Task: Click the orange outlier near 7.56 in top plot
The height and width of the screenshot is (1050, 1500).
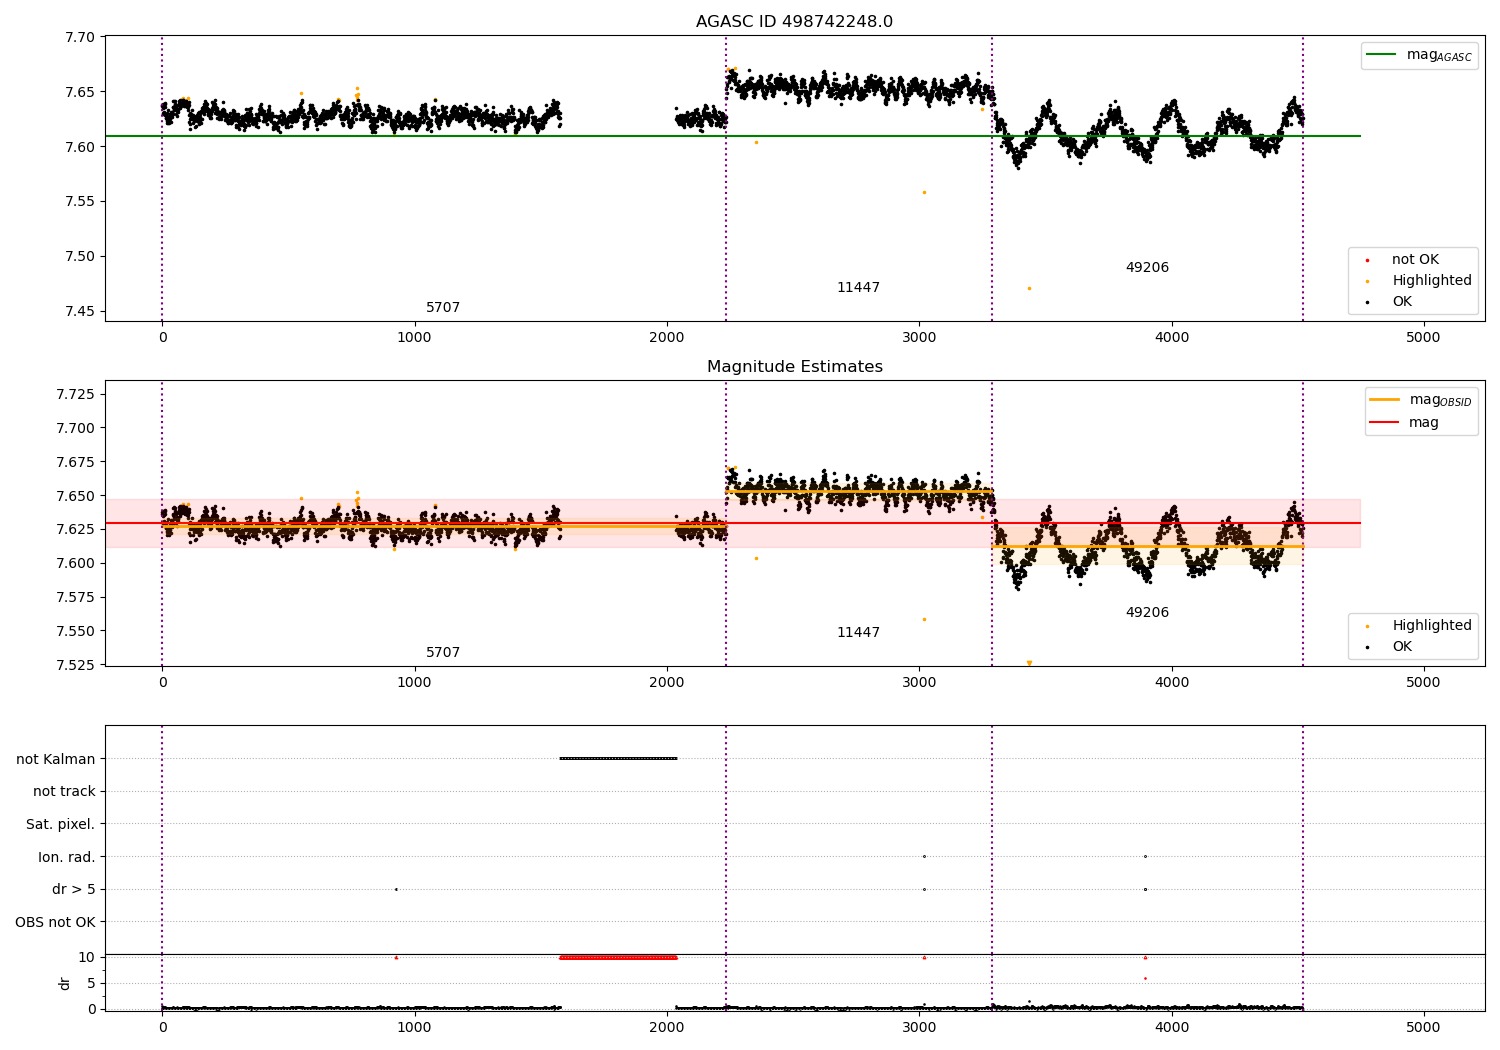Action: [924, 192]
